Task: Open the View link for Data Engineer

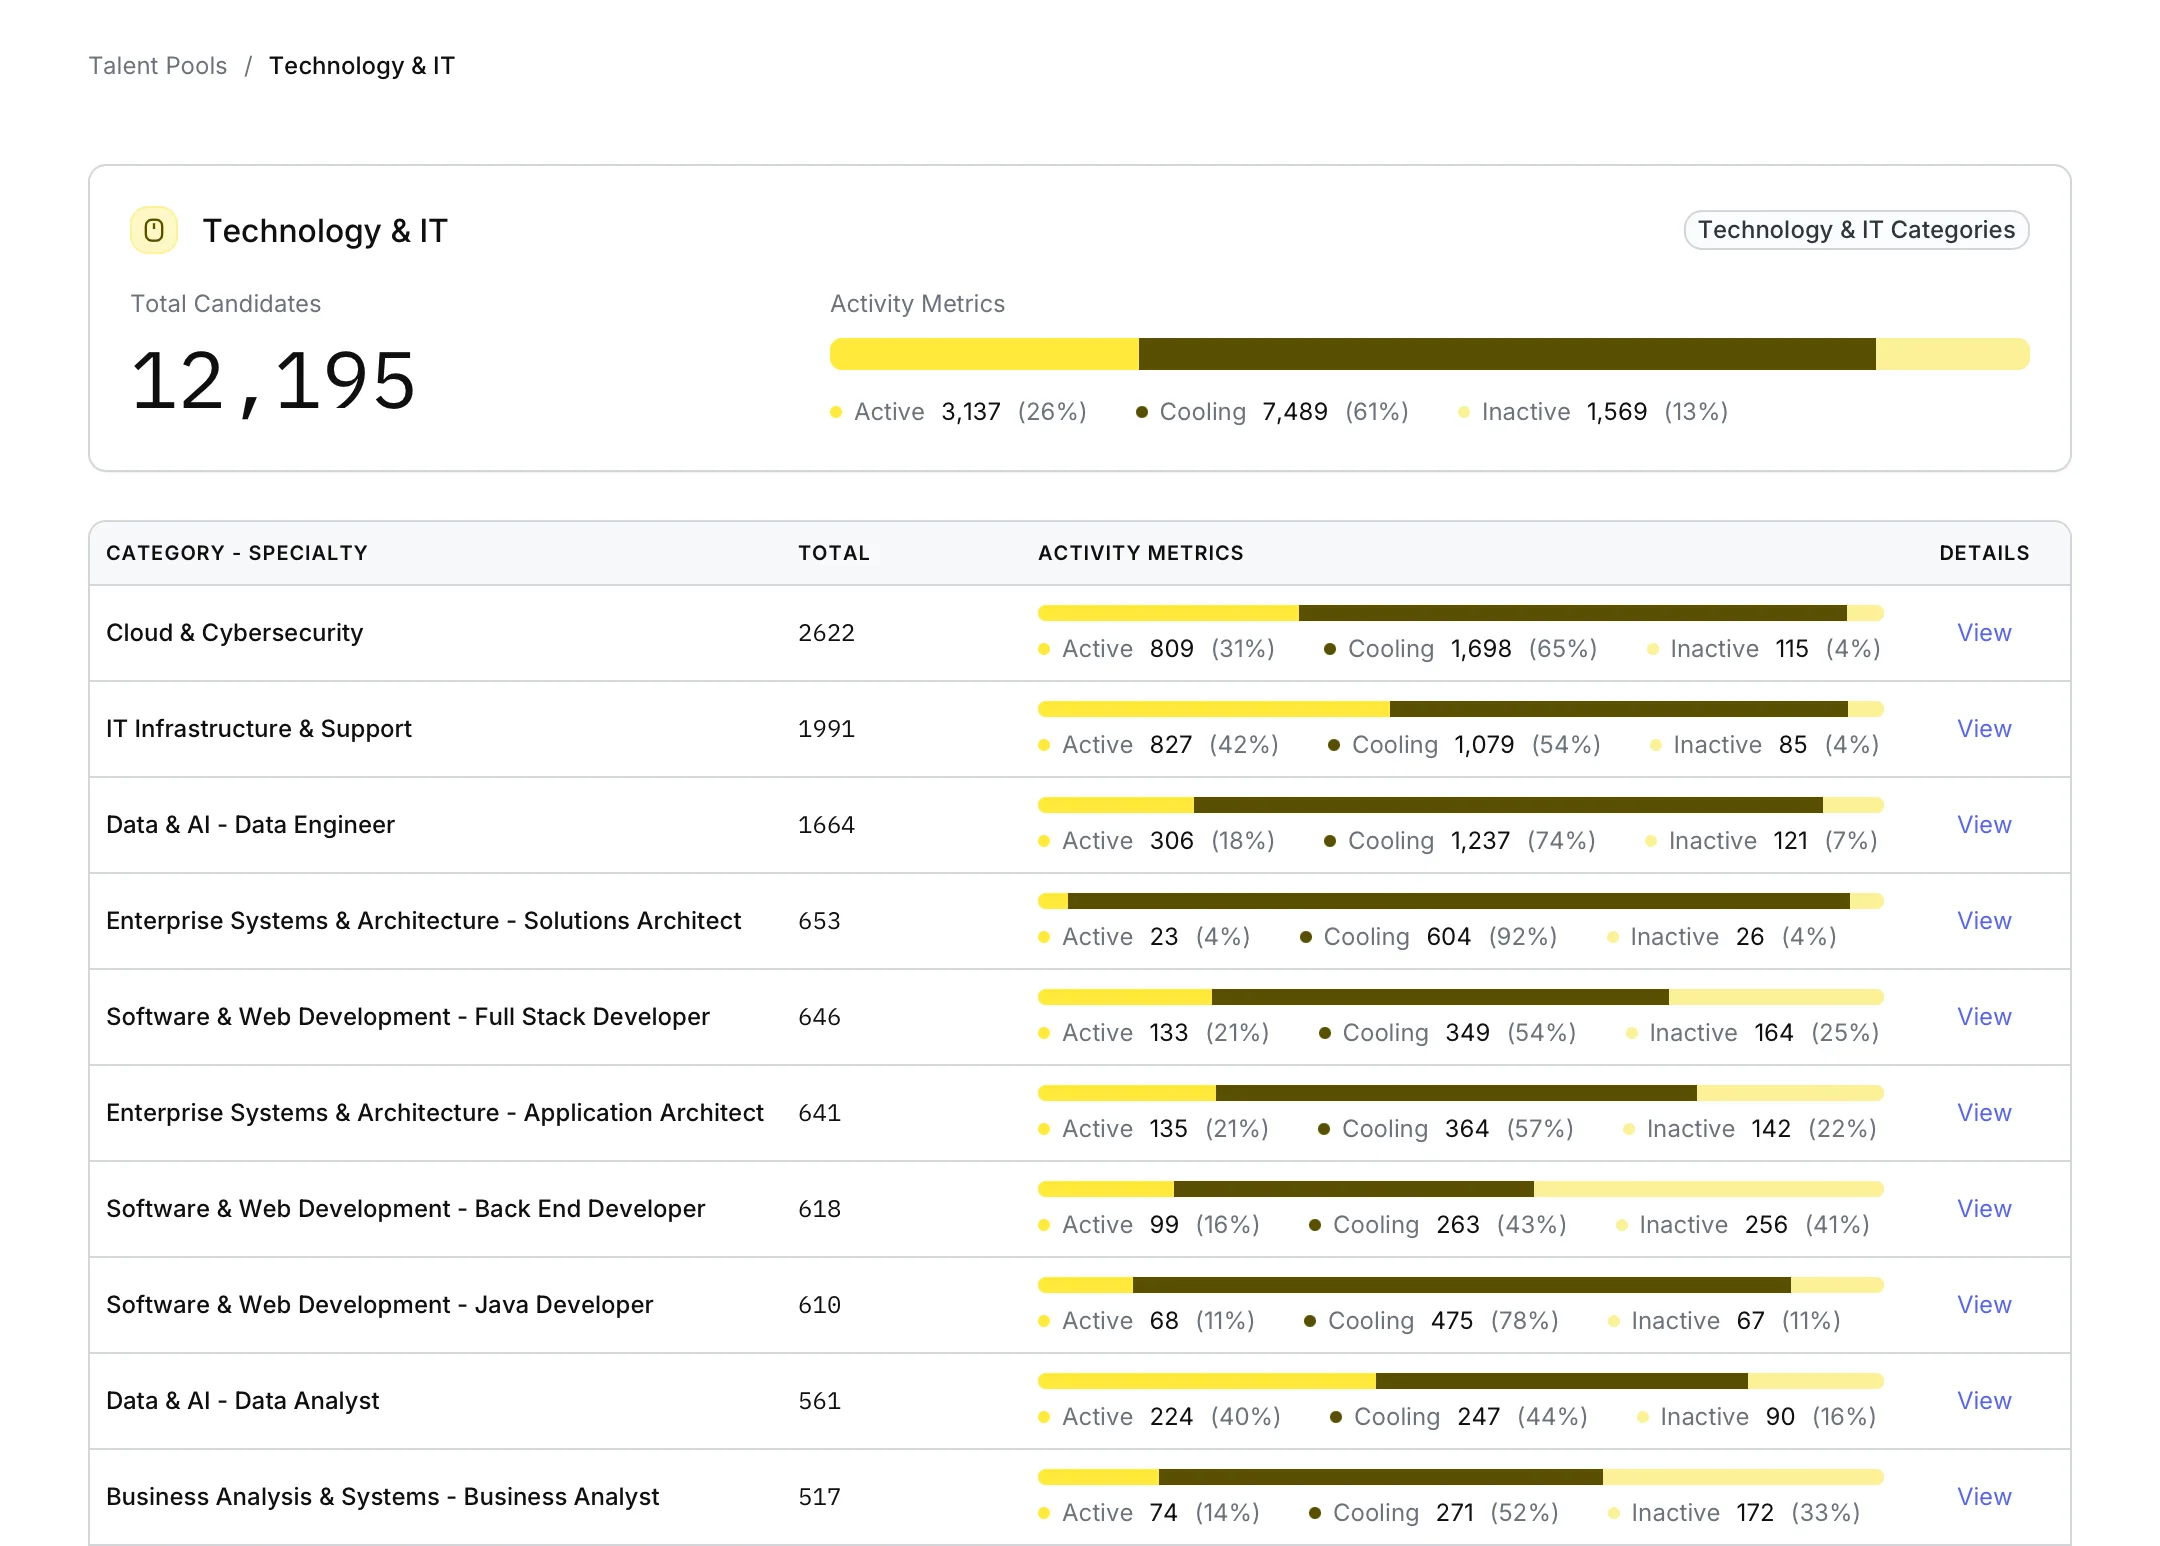Action: point(1983,825)
